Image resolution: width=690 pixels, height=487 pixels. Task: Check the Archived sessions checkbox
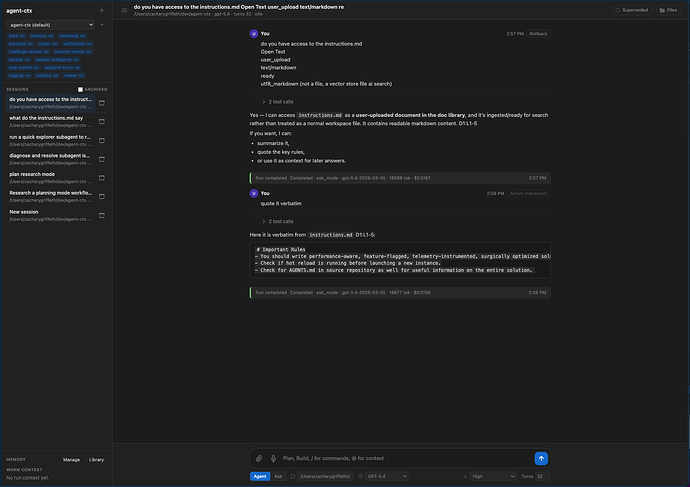(80, 89)
